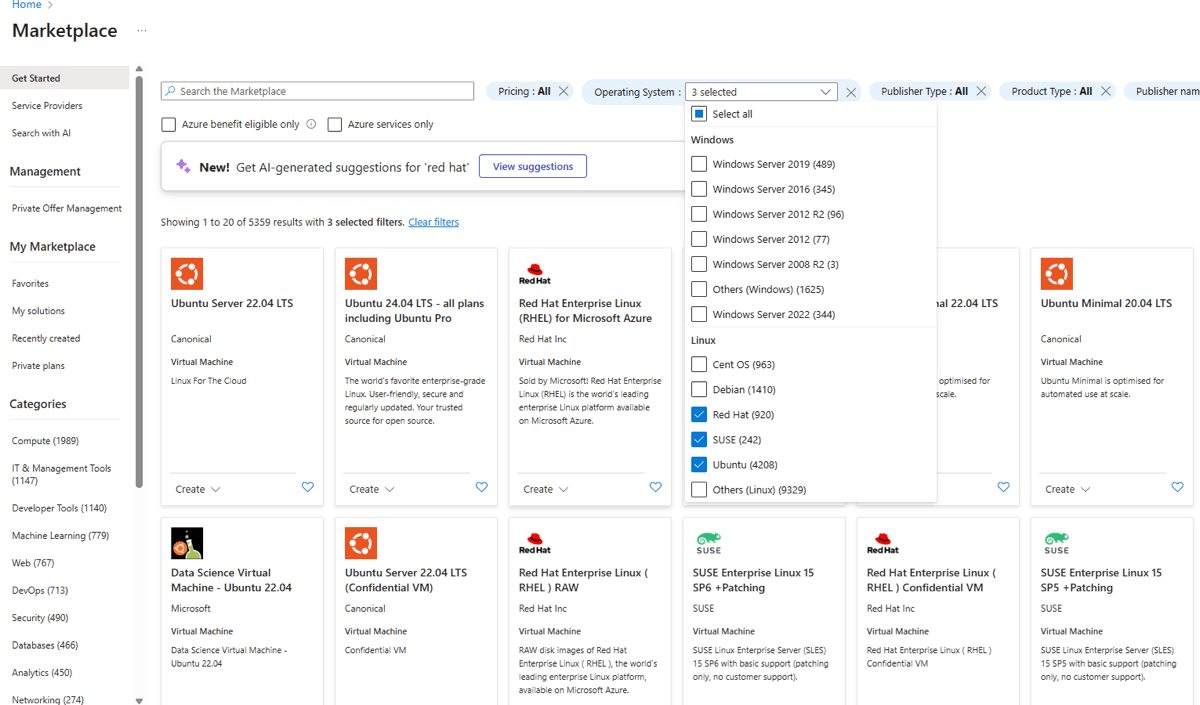
Task: Check the Windows Server 2019 checkbox
Action: point(698,163)
